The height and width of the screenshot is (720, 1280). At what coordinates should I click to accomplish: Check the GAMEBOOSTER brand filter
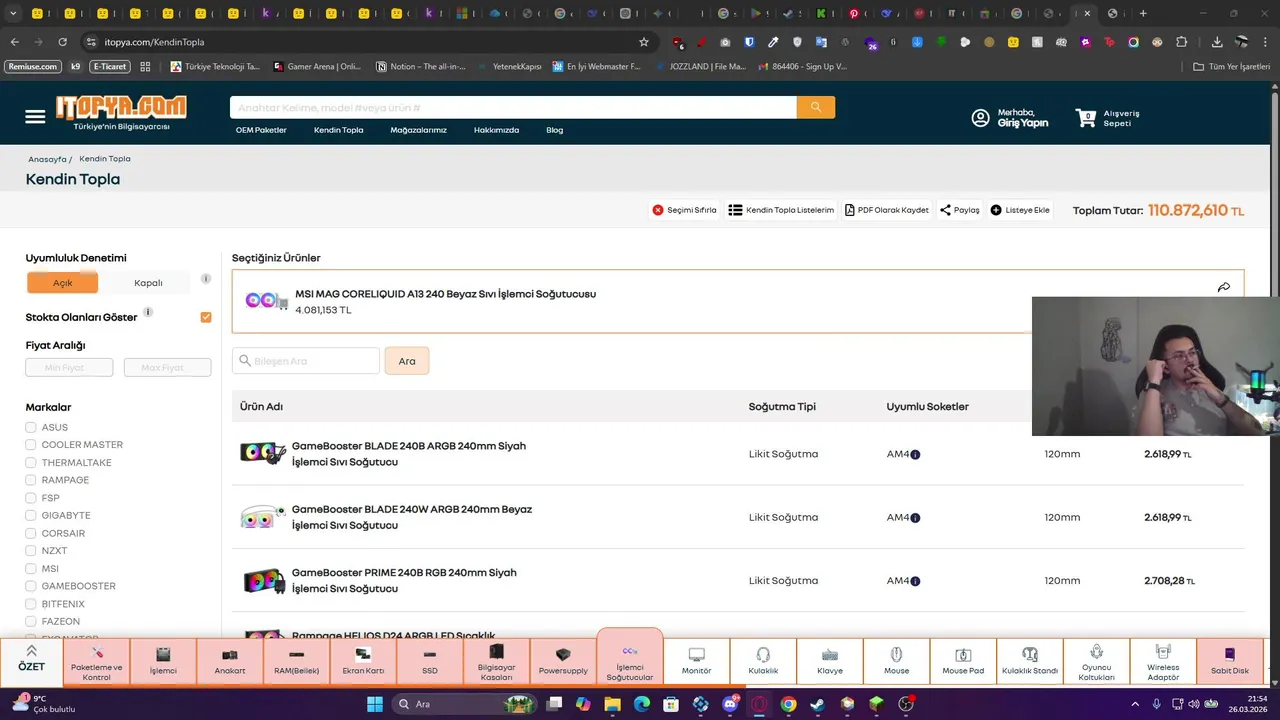[x=31, y=586]
